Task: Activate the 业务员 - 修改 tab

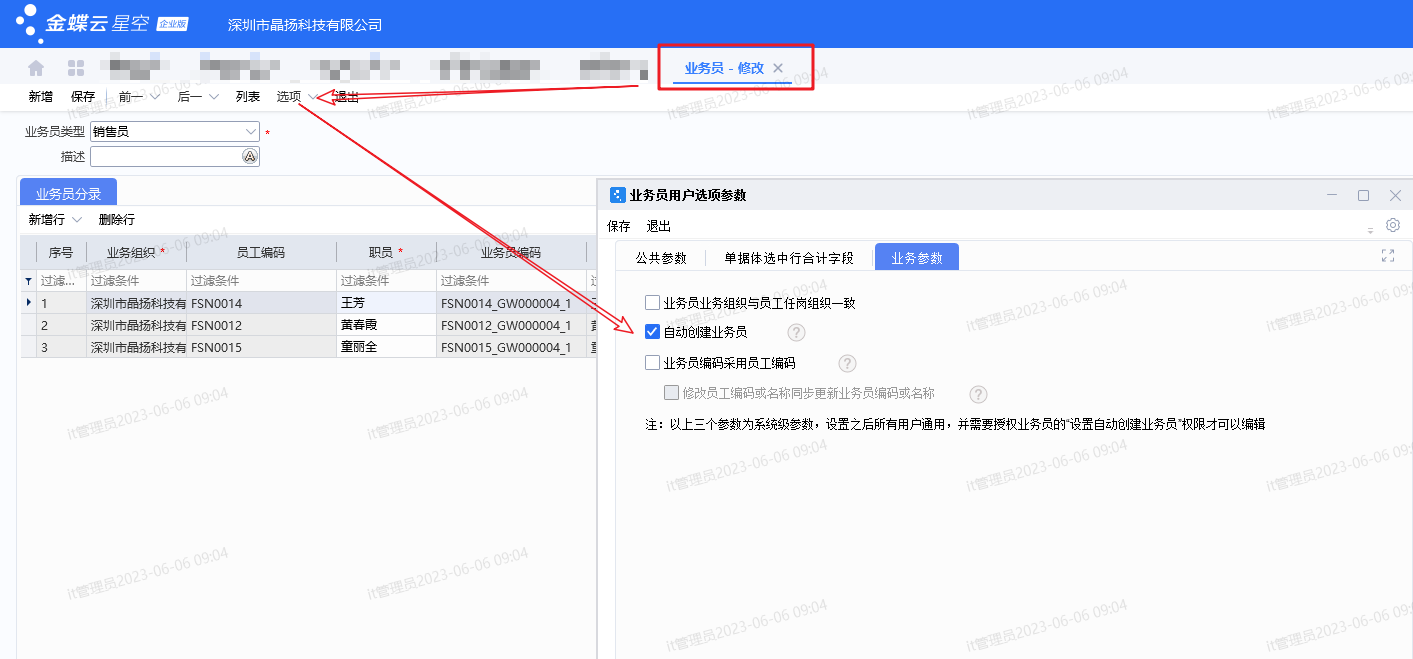Action: 724,68
